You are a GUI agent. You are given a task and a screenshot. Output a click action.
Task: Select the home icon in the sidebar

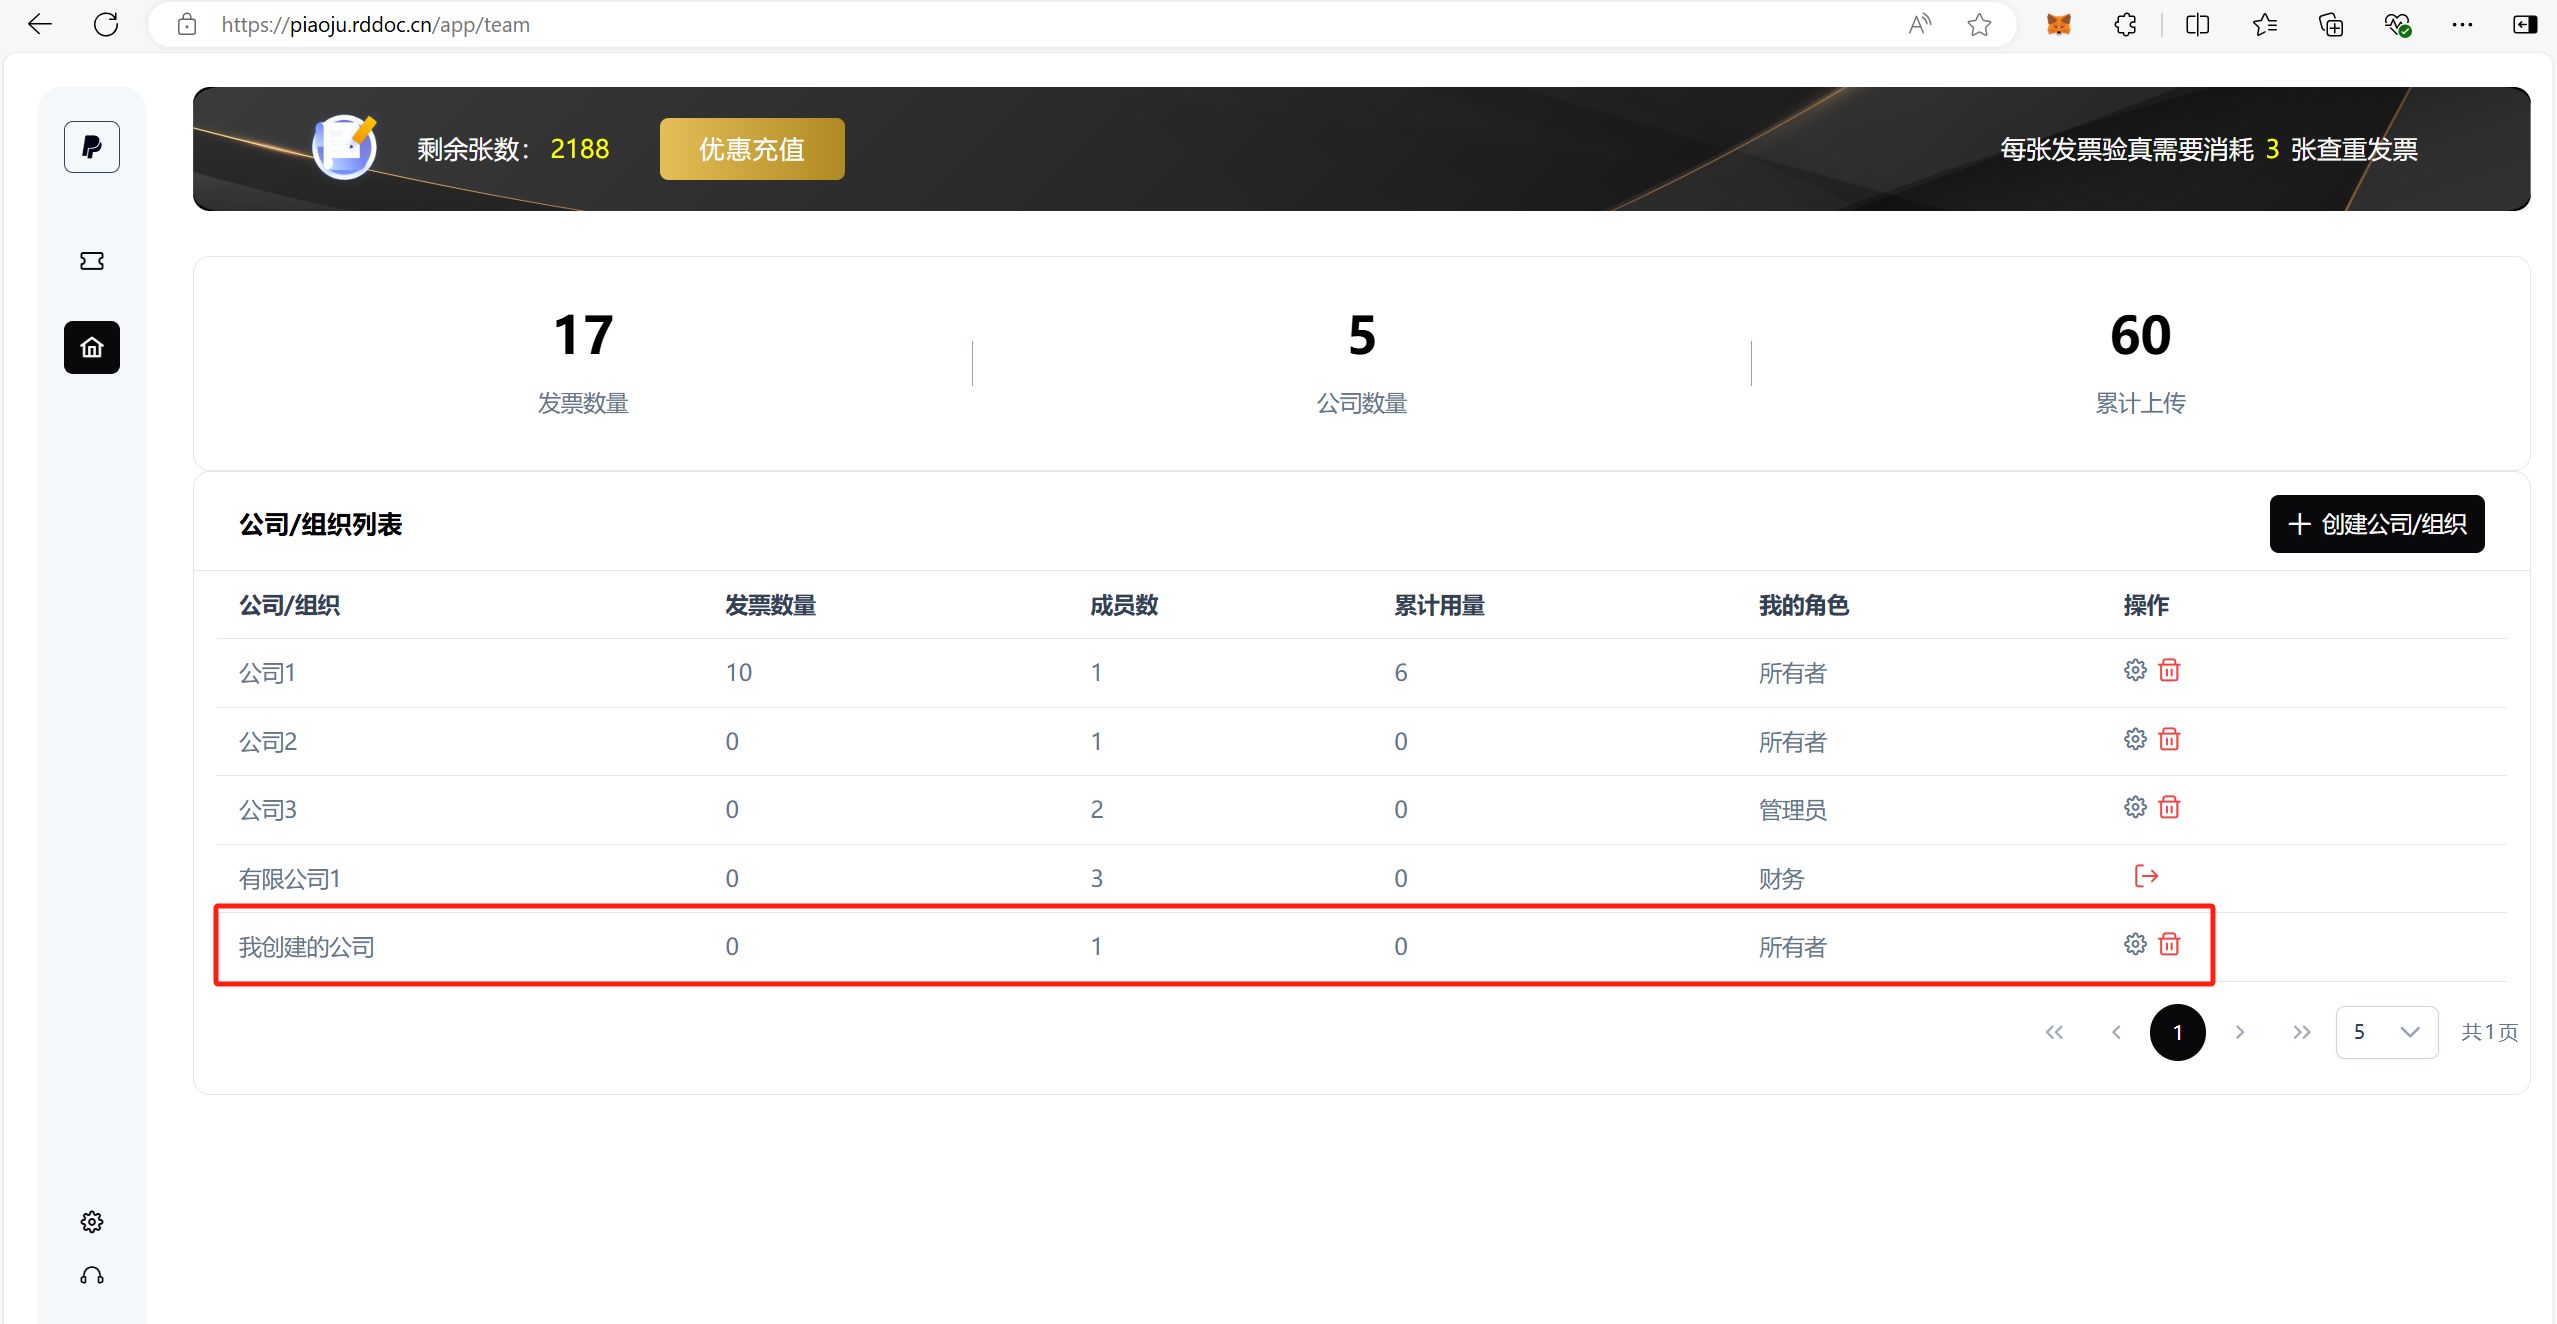tap(92, 347)
